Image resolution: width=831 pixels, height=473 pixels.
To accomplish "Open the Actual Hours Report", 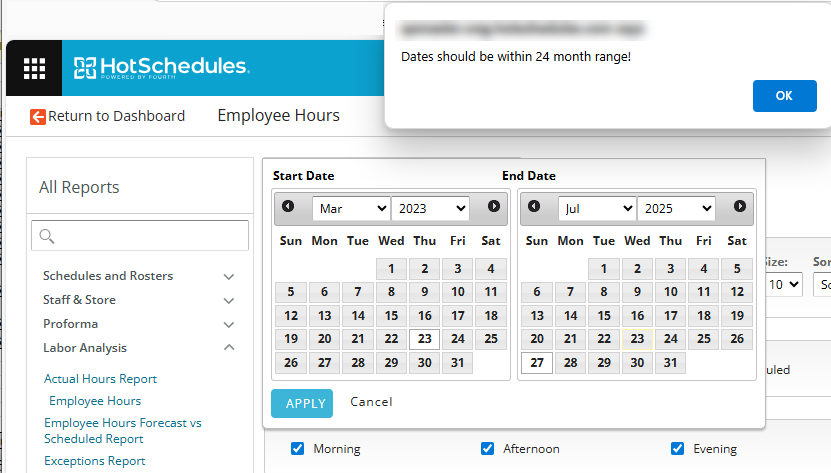I will pos(100,379).
